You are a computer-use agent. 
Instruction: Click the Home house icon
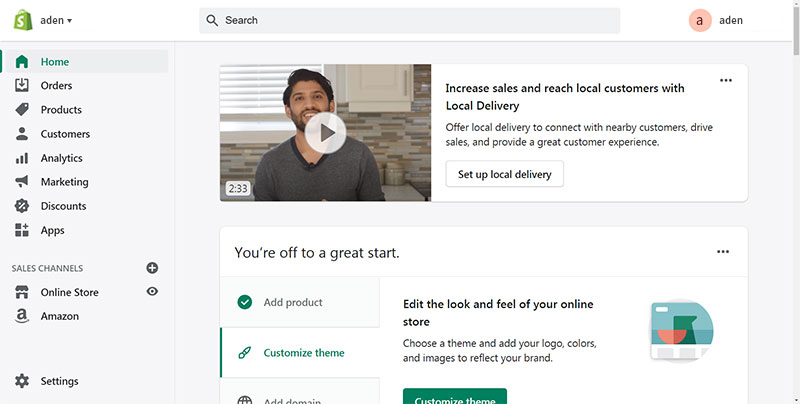pyautogui.click(x=22, y=62)
